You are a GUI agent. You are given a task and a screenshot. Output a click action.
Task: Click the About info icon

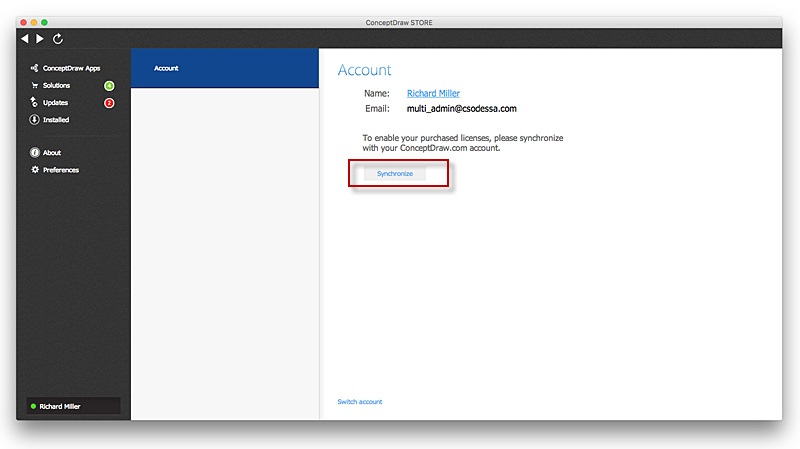point(34,153)
